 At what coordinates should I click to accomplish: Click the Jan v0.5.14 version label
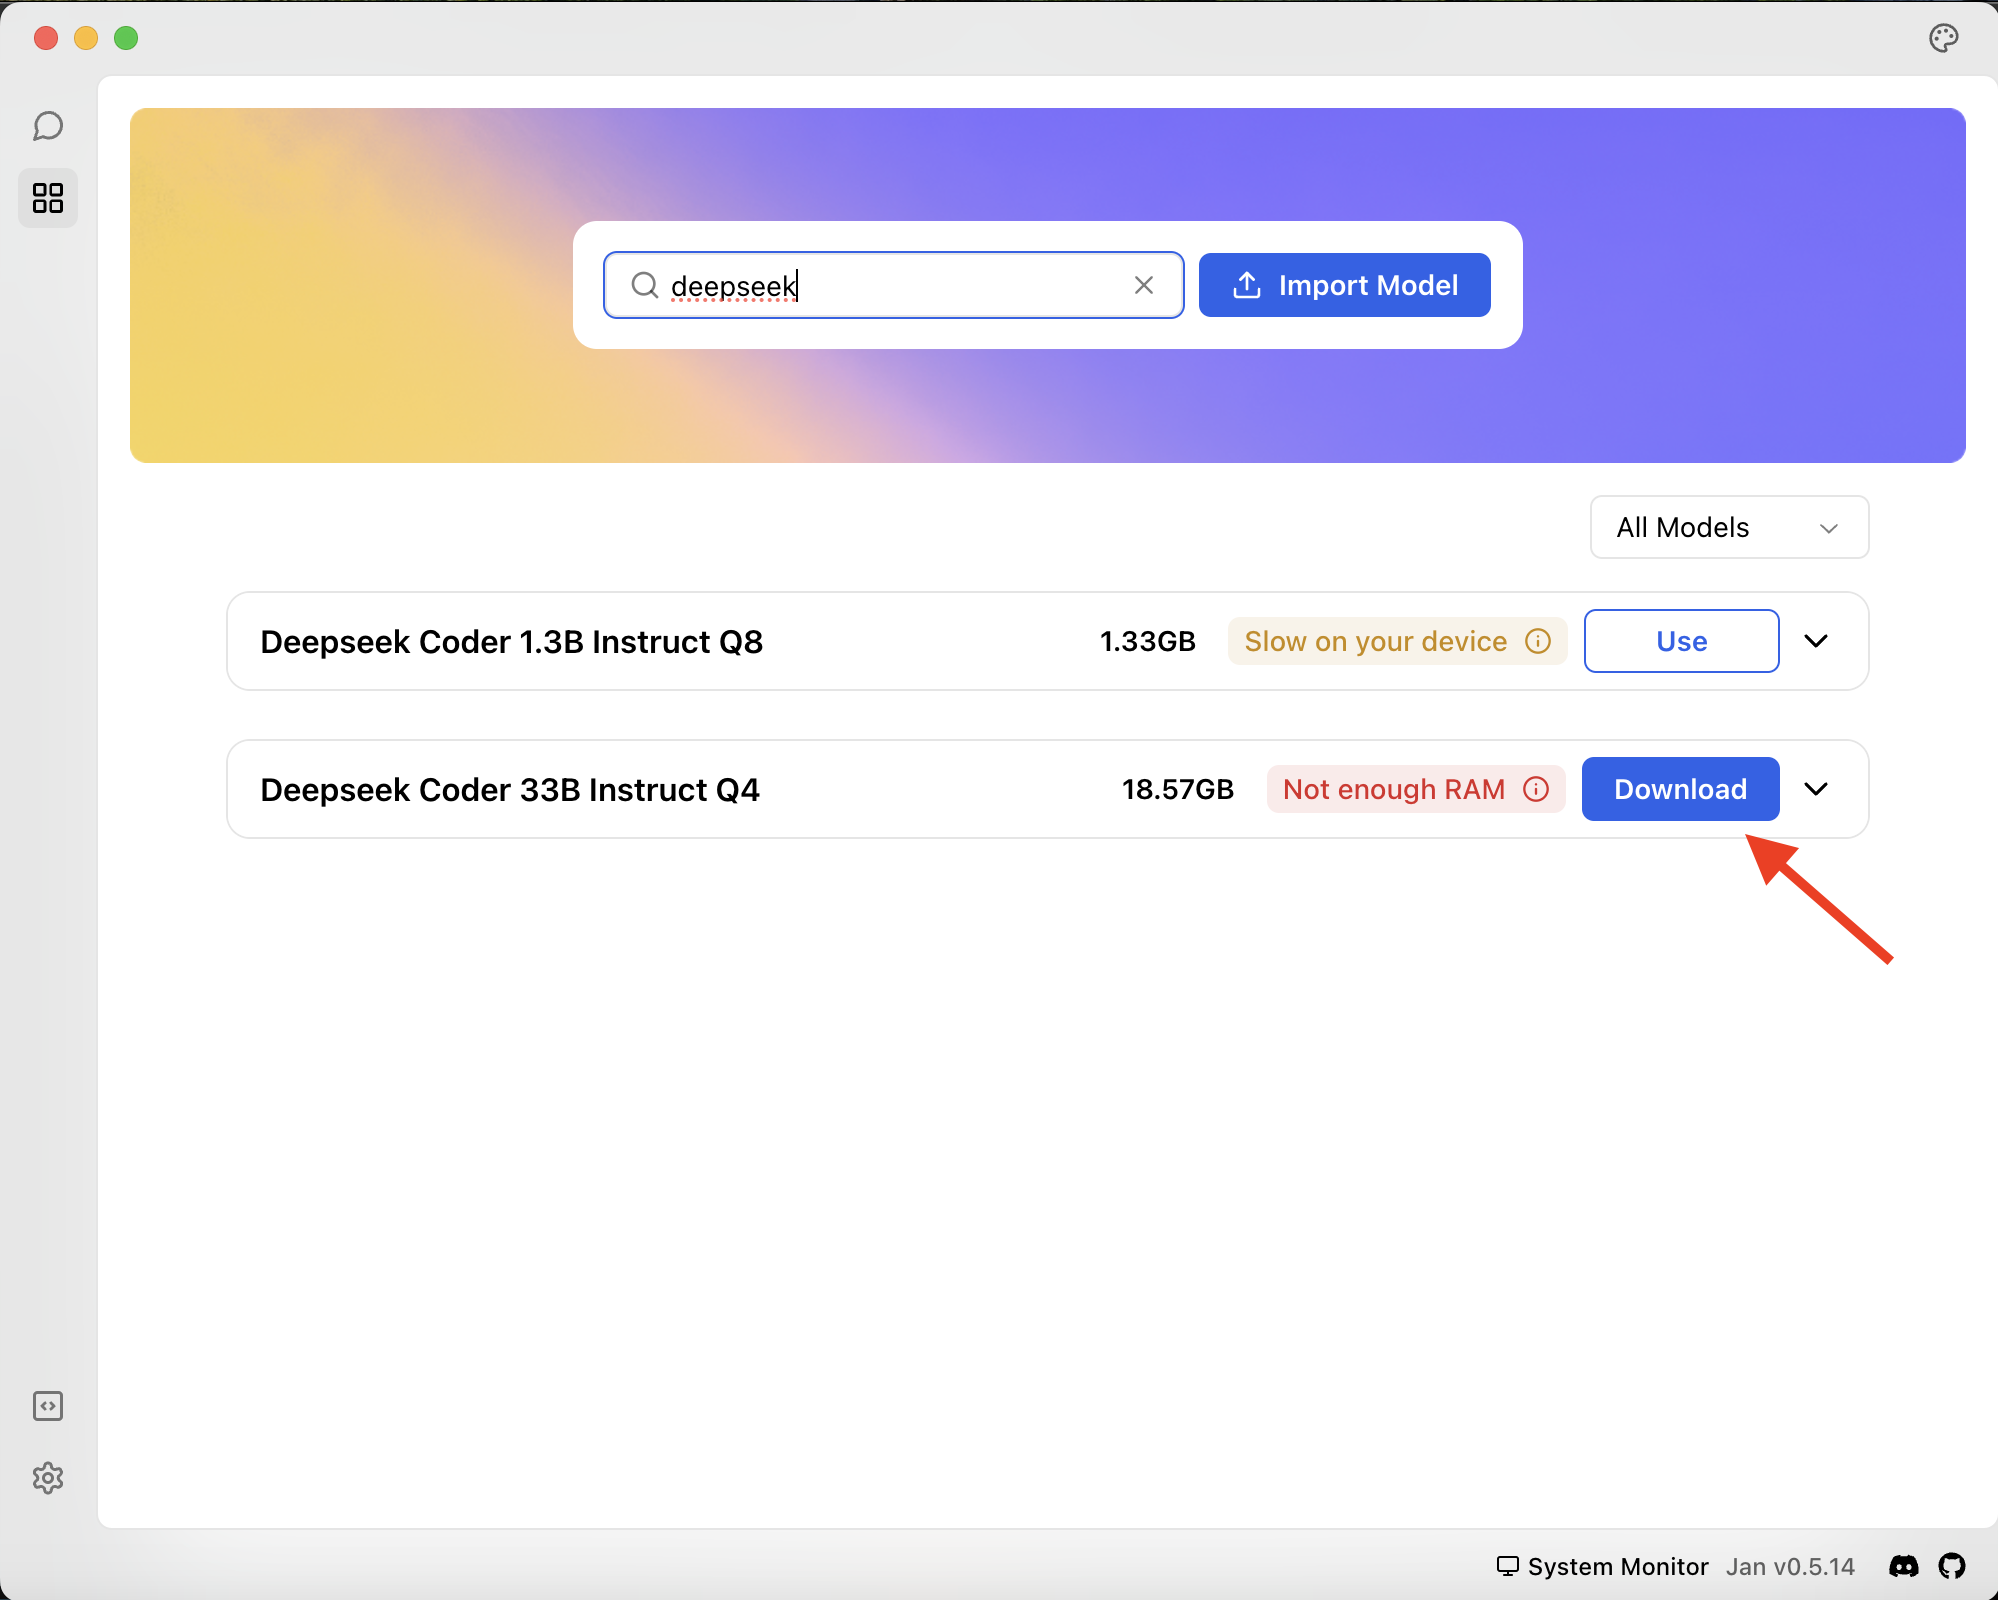(1788, 1566)
